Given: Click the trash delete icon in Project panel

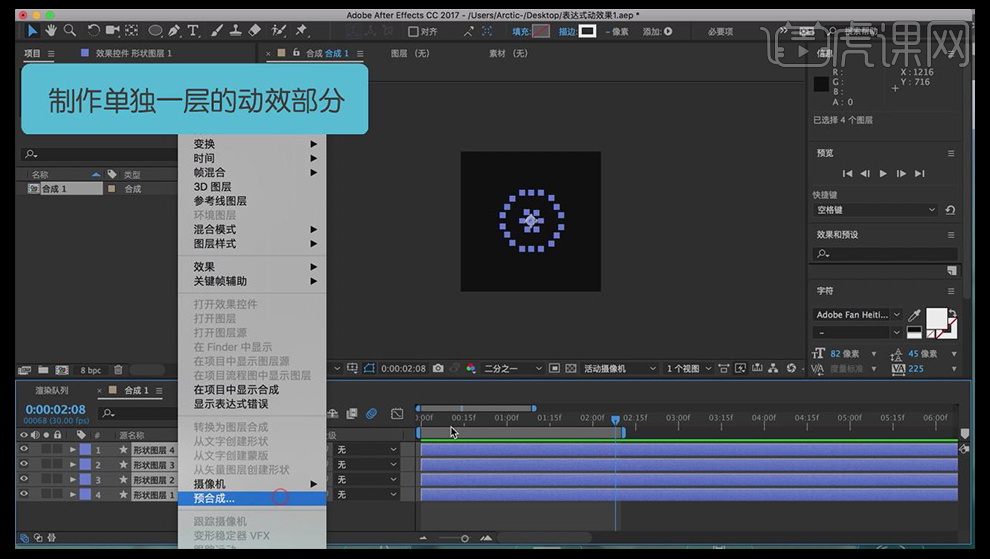Looking at the screenshot, I should 118,370.
